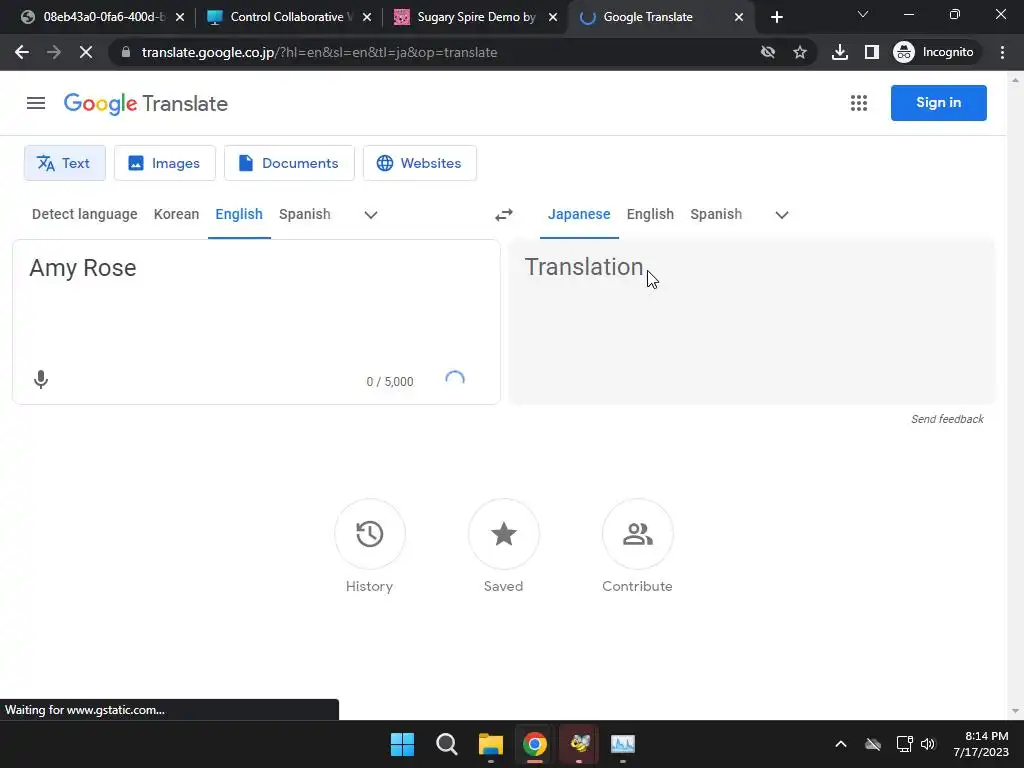Viewport: 1024px width, 768px height.
Task: Switch to Documents translation mode
Action: pyautogui.click(x=289, y=163)
